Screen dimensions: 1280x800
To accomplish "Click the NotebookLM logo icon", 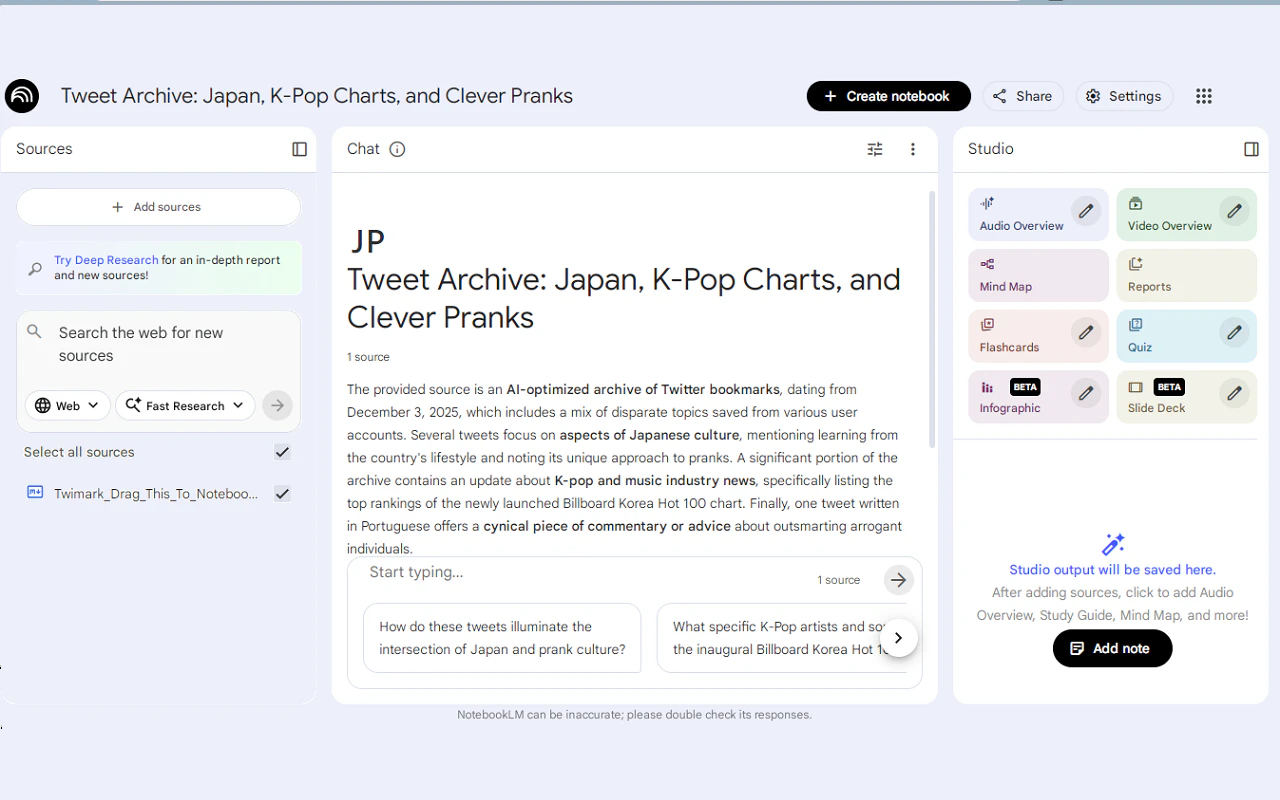I will pos(22,96).
